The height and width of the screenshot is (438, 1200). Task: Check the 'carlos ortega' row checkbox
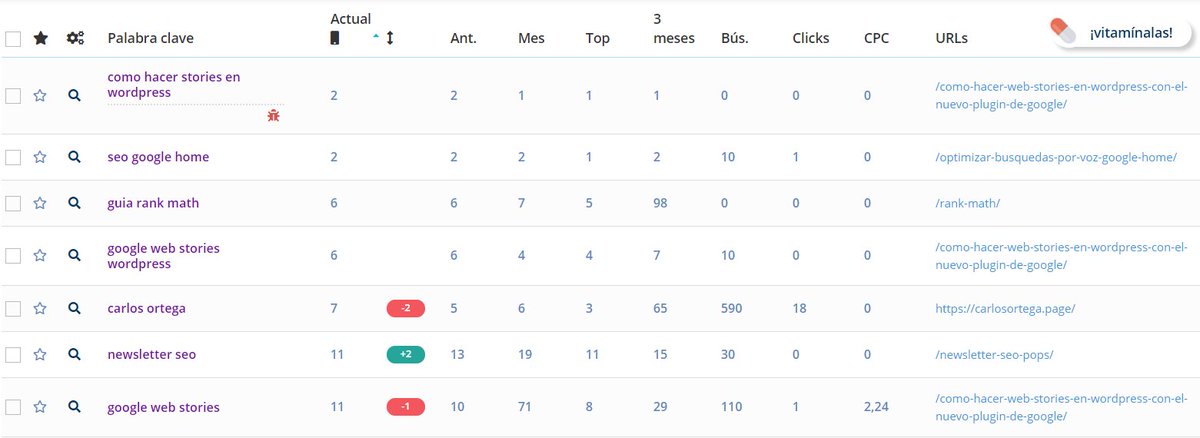[13, 309]
